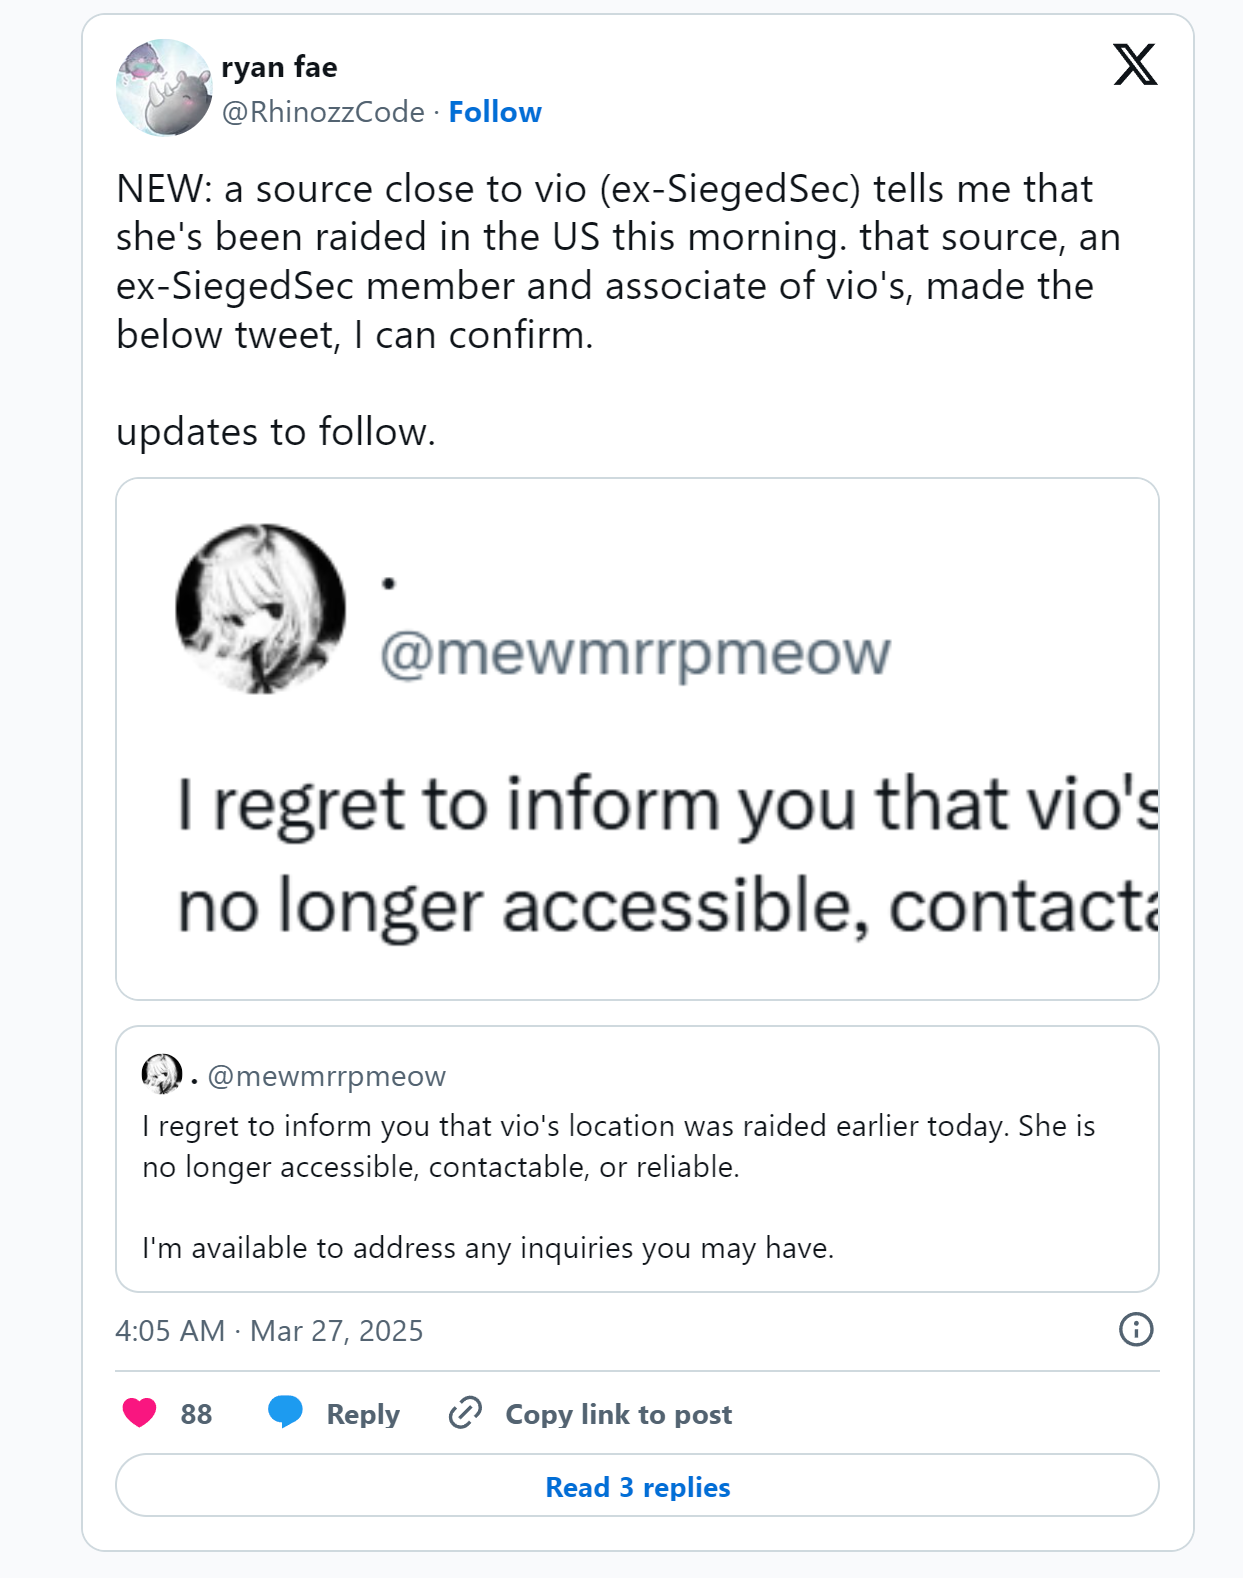Click the 88 likes count
1243x1578 pixels.
coord(196,1414)
